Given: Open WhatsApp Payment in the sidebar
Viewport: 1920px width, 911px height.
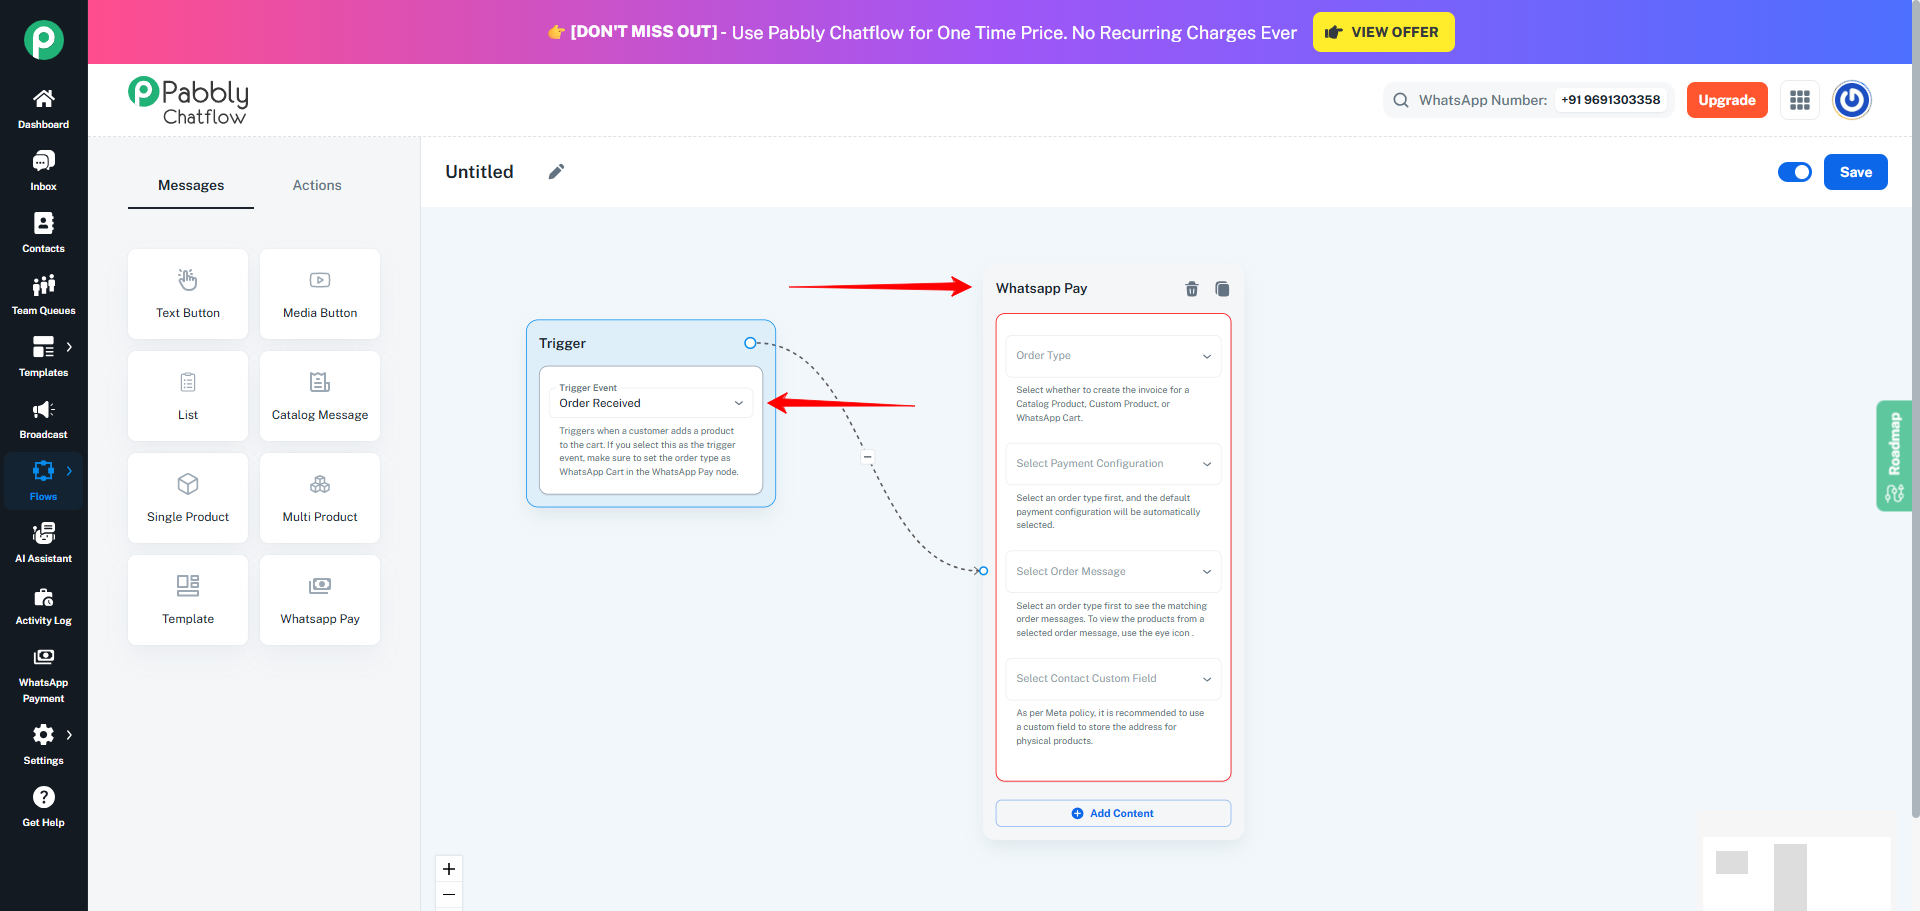Looking at the screenshot, I should click(x=43, y=674).
